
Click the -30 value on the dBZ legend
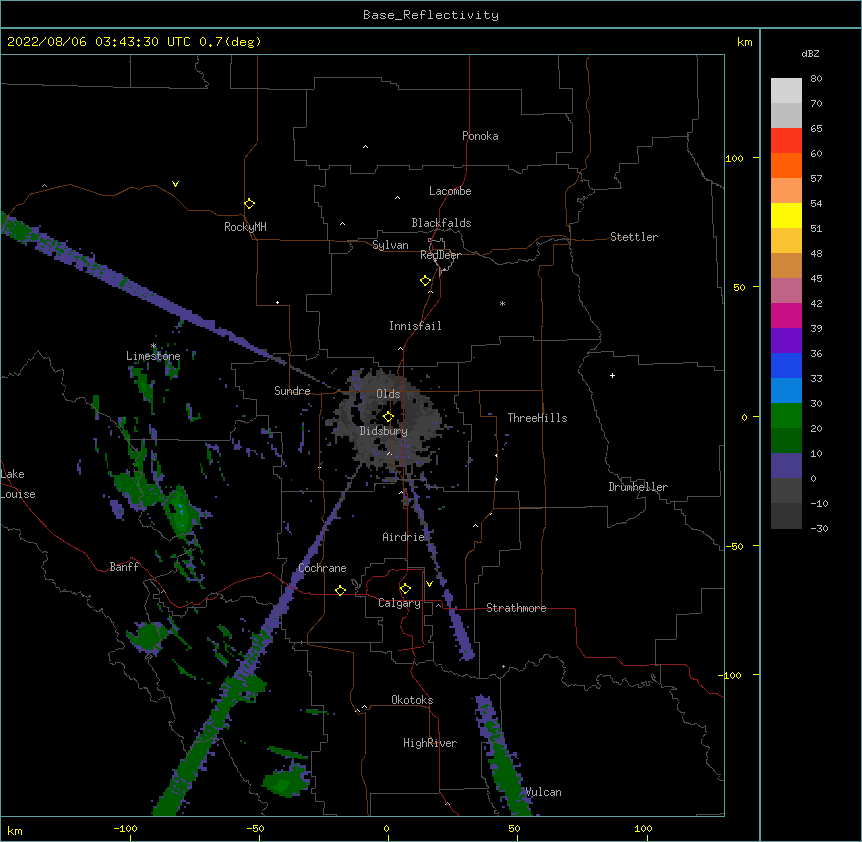click(819, 528)
